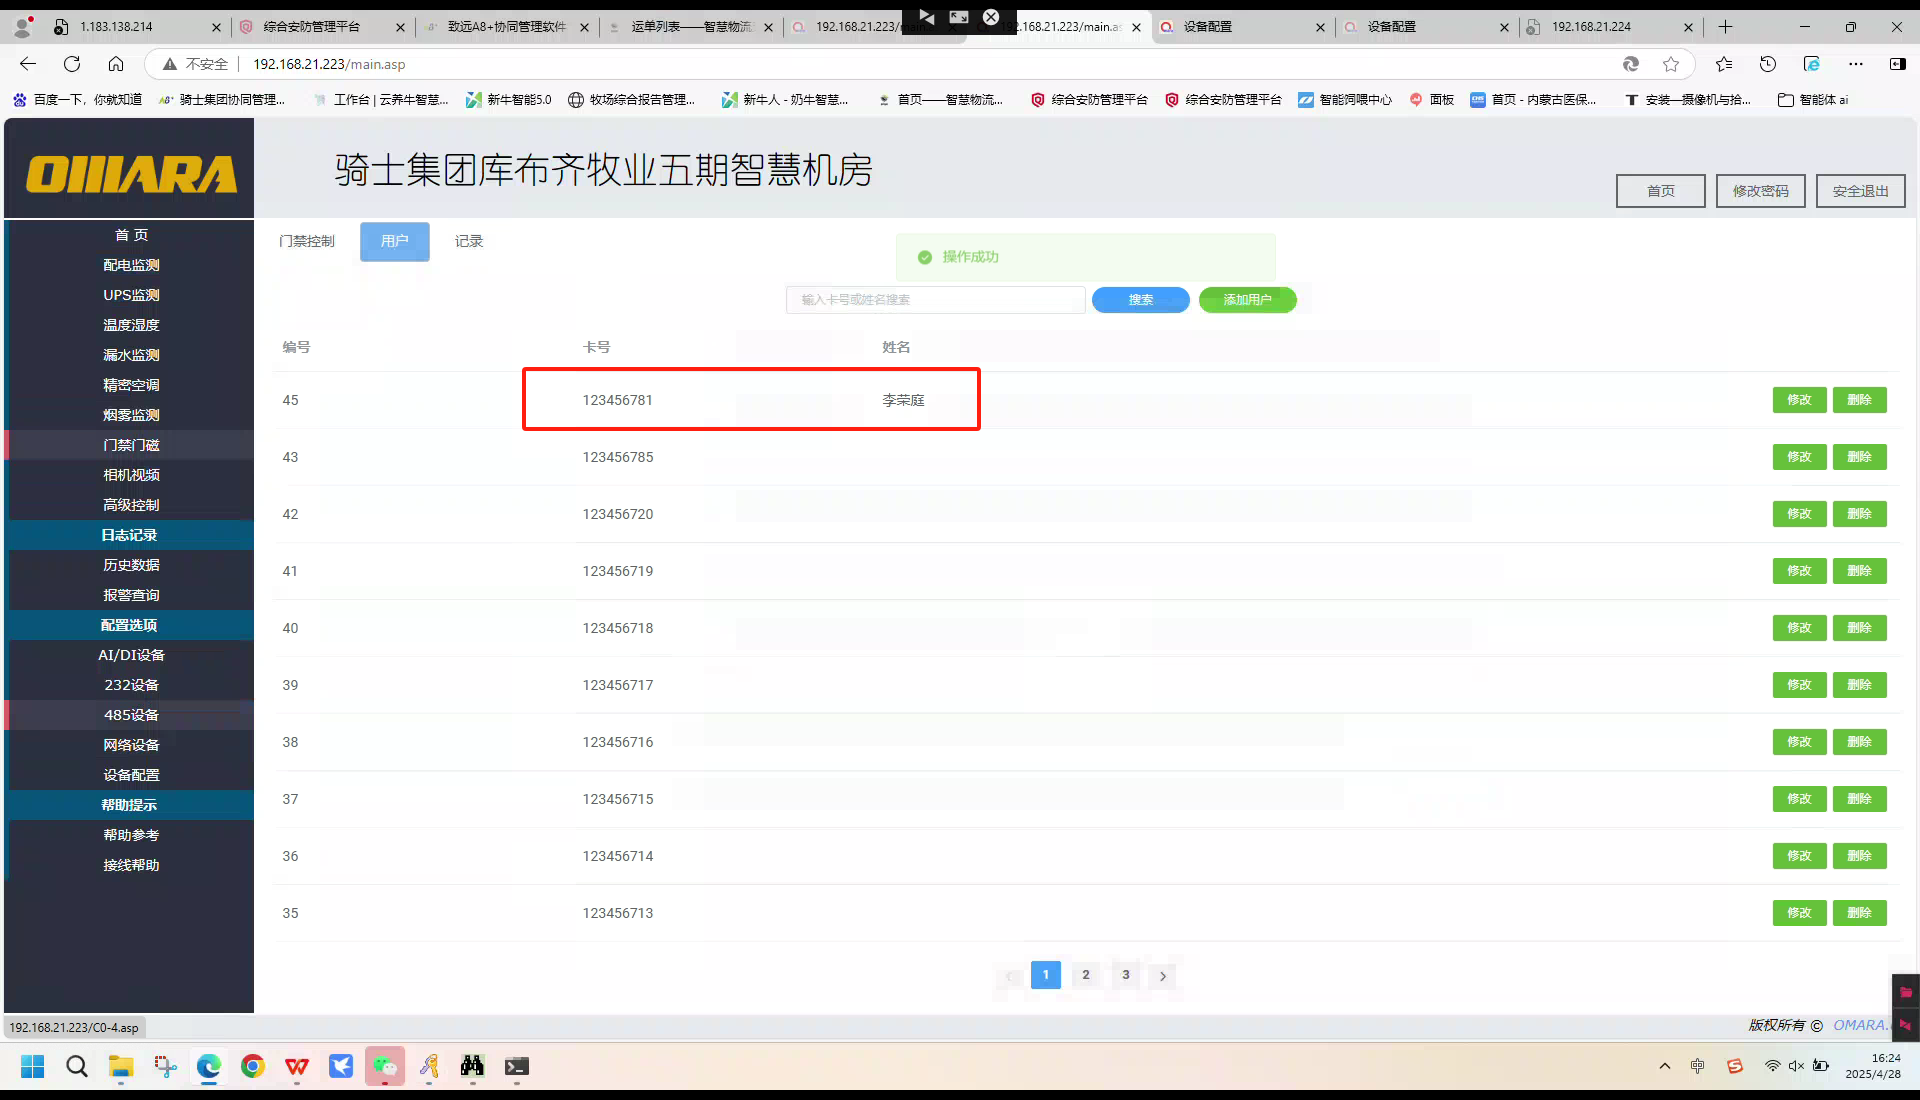The image size is (1920, 1100).
Task: Click card number 123456781 cell
Action: click(x=617, y=400)
